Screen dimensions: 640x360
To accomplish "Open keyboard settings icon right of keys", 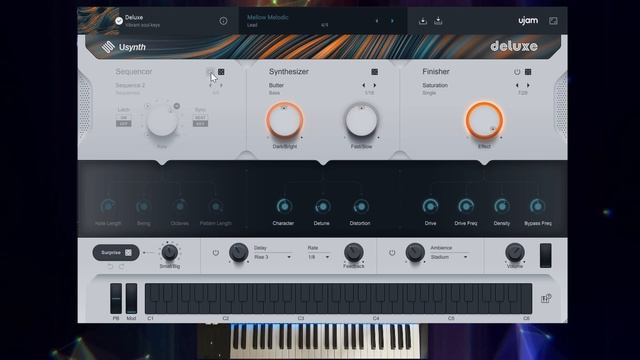I will tap(546, 298).
